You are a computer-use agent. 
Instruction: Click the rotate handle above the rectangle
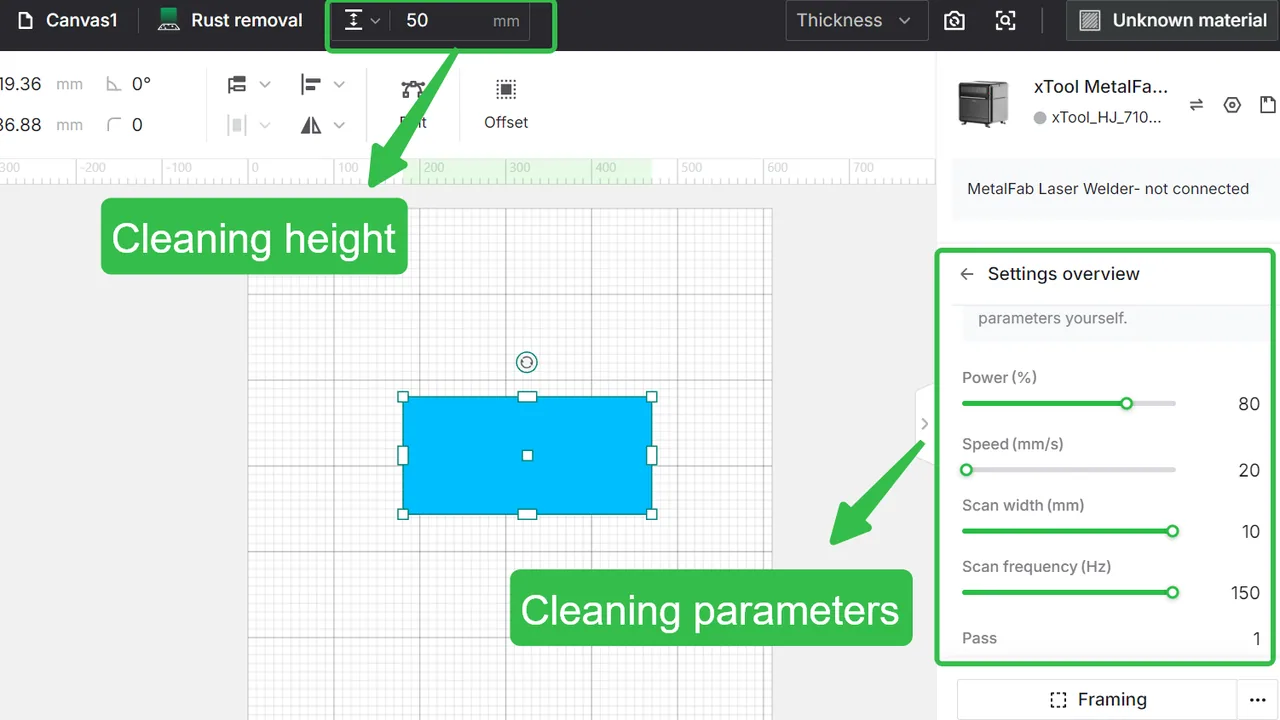527,362
